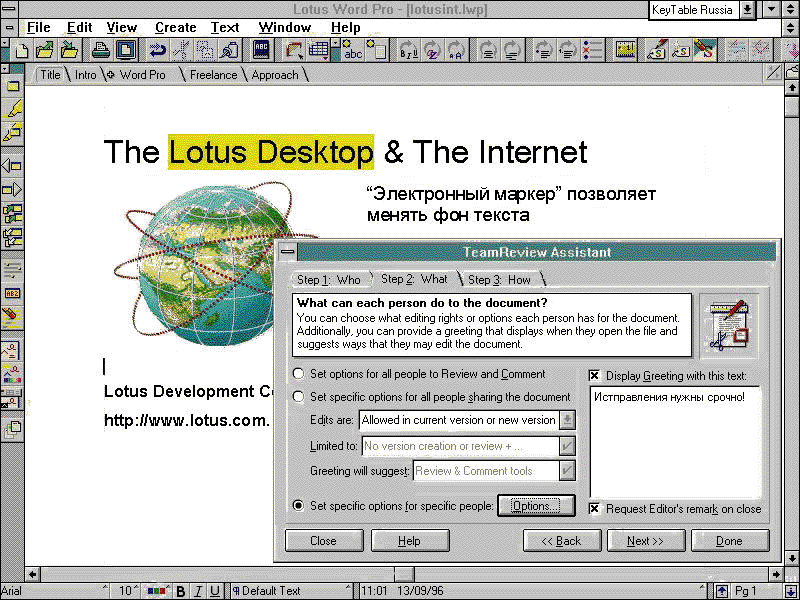Image resolution: width=800 pixels, height=600 pixels.
Task: Select 'Set specific options for specific people' radio
Action: click(x=298, y=506)
